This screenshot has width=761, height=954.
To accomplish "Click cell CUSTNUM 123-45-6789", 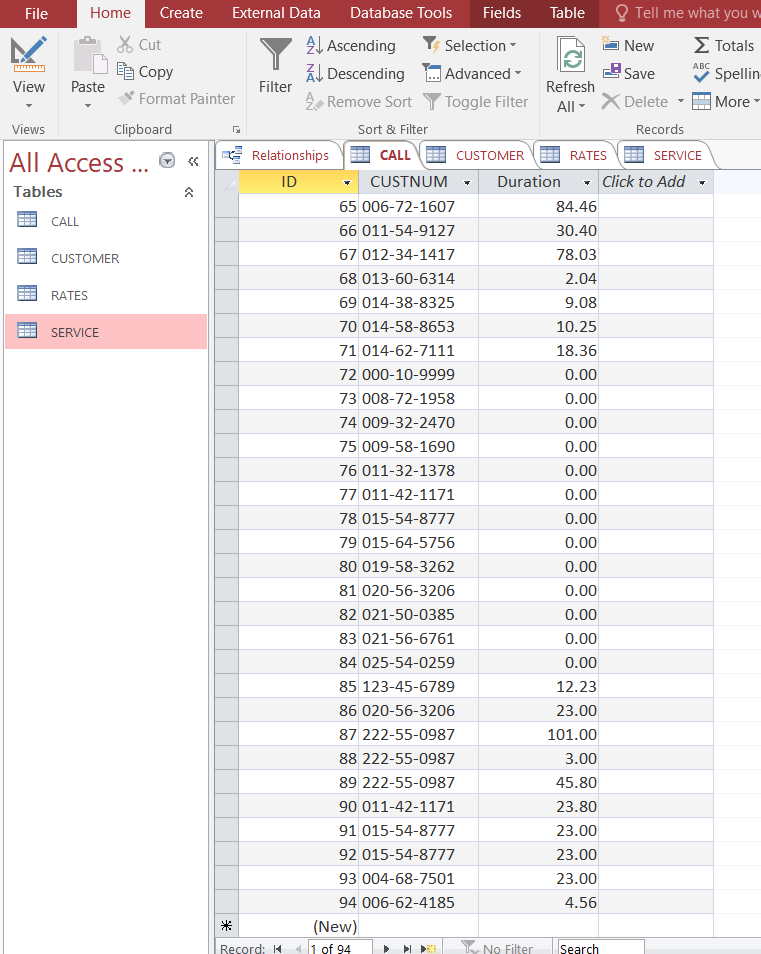I will click(x=419, y=686).
